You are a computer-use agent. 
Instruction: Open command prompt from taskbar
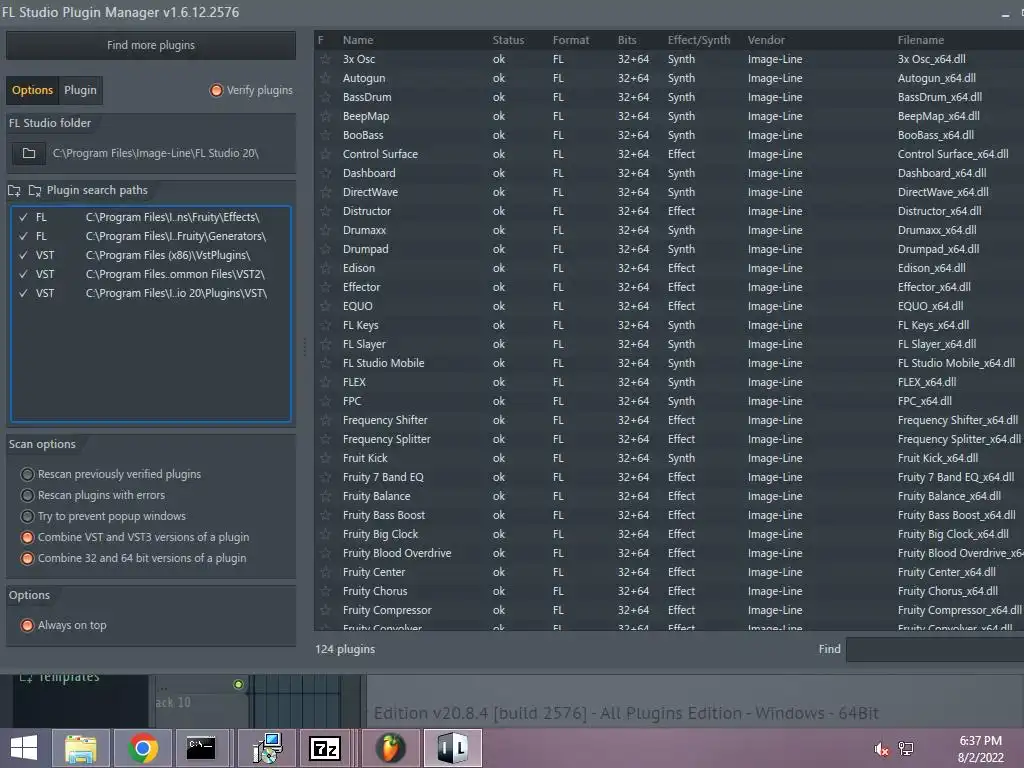click(x=200, y=748)
